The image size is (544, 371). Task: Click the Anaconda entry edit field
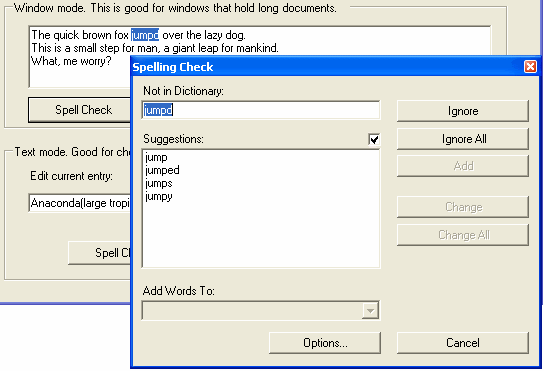(x=80, y=203)
